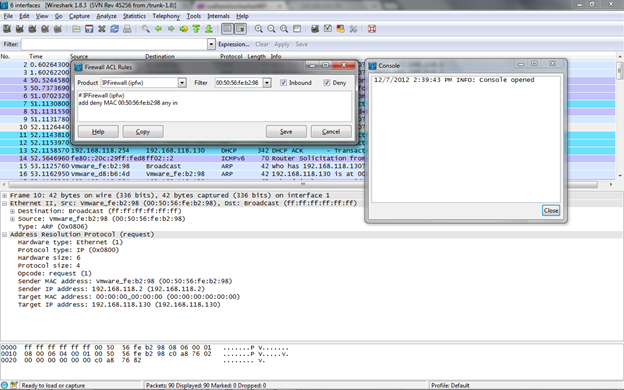
Task: Select Sender IP address 192.168.118.2 line
Action: (x=111, y=289)
